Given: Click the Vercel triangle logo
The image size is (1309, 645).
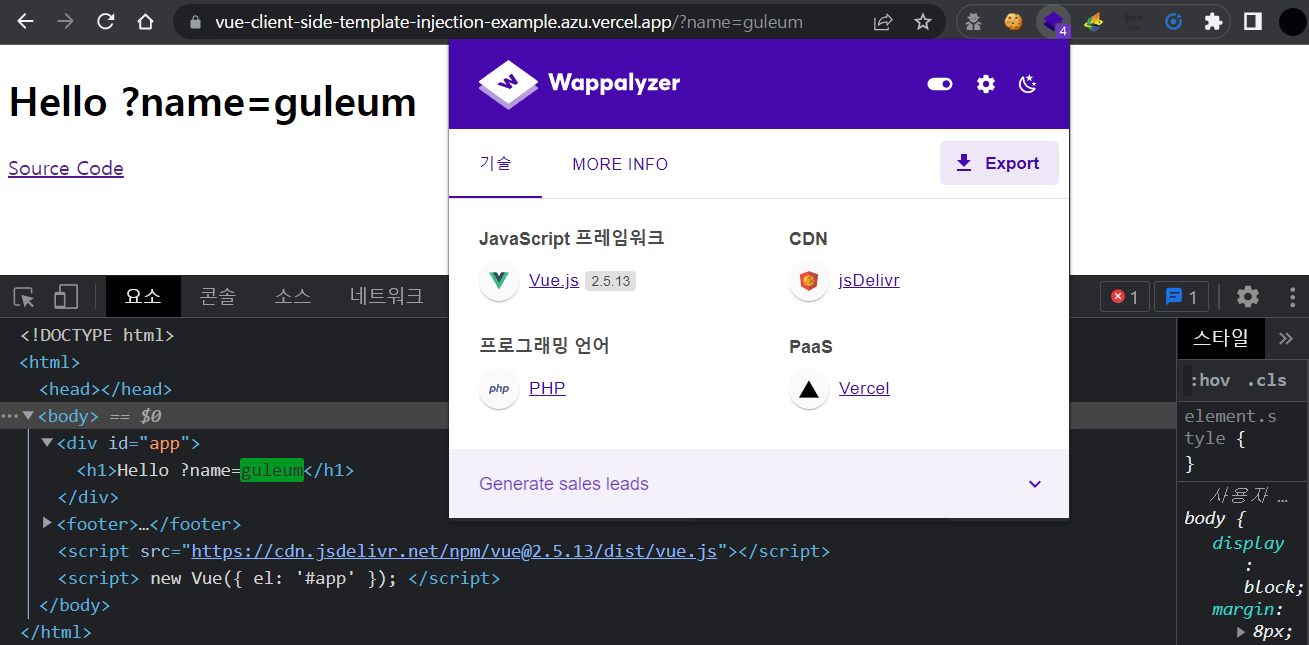Looking at the screenshot, I should pos(809,389).
